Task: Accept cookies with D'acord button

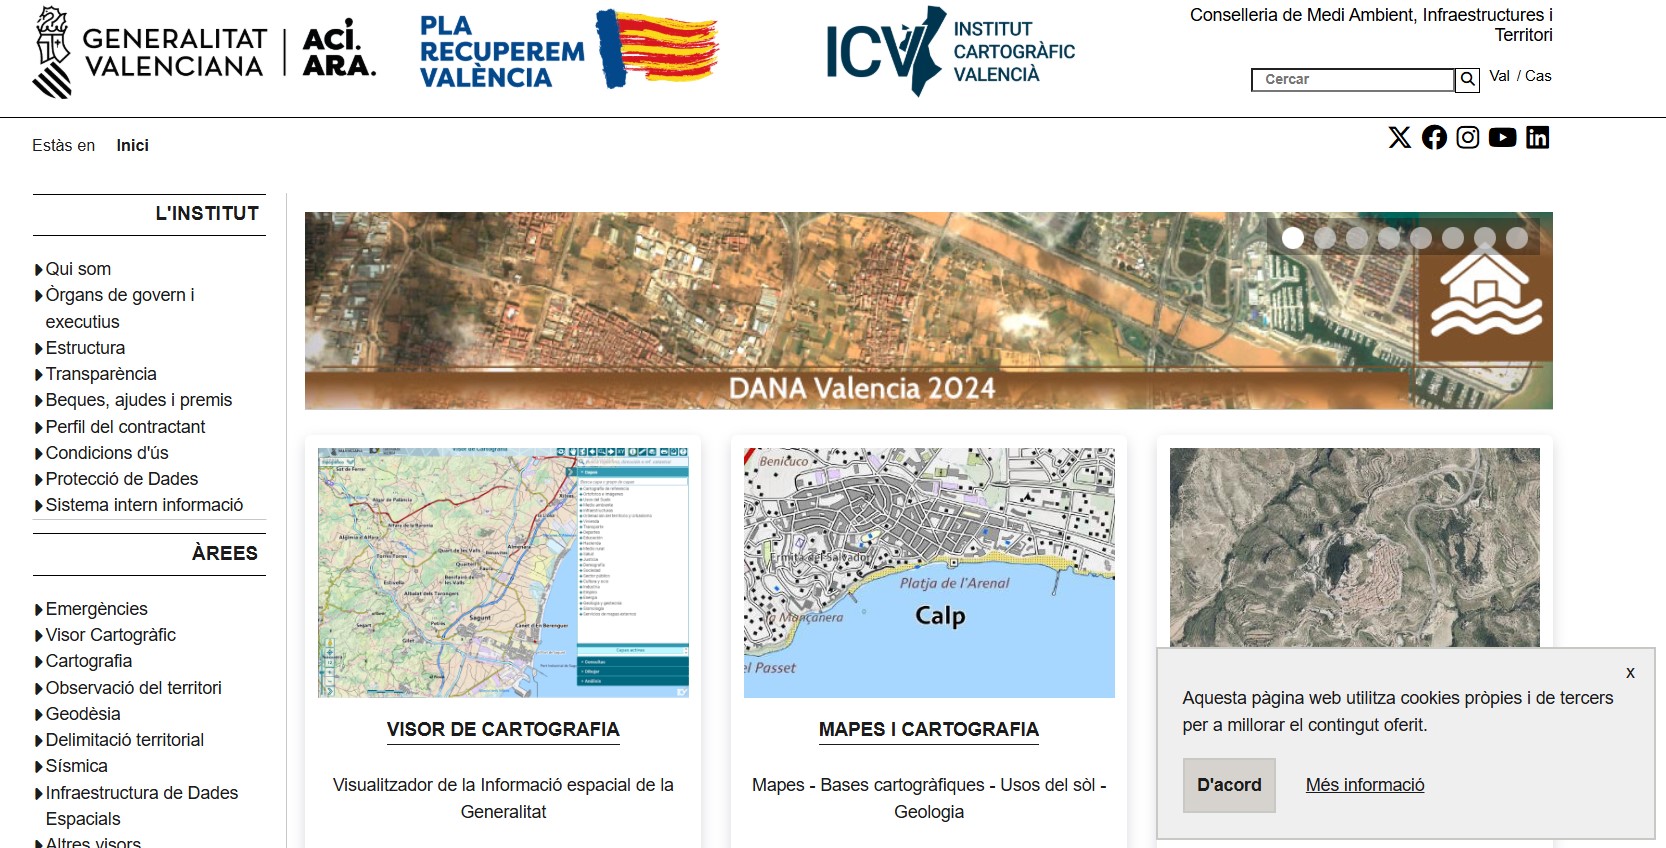Action: click(x=1229, y=785)
